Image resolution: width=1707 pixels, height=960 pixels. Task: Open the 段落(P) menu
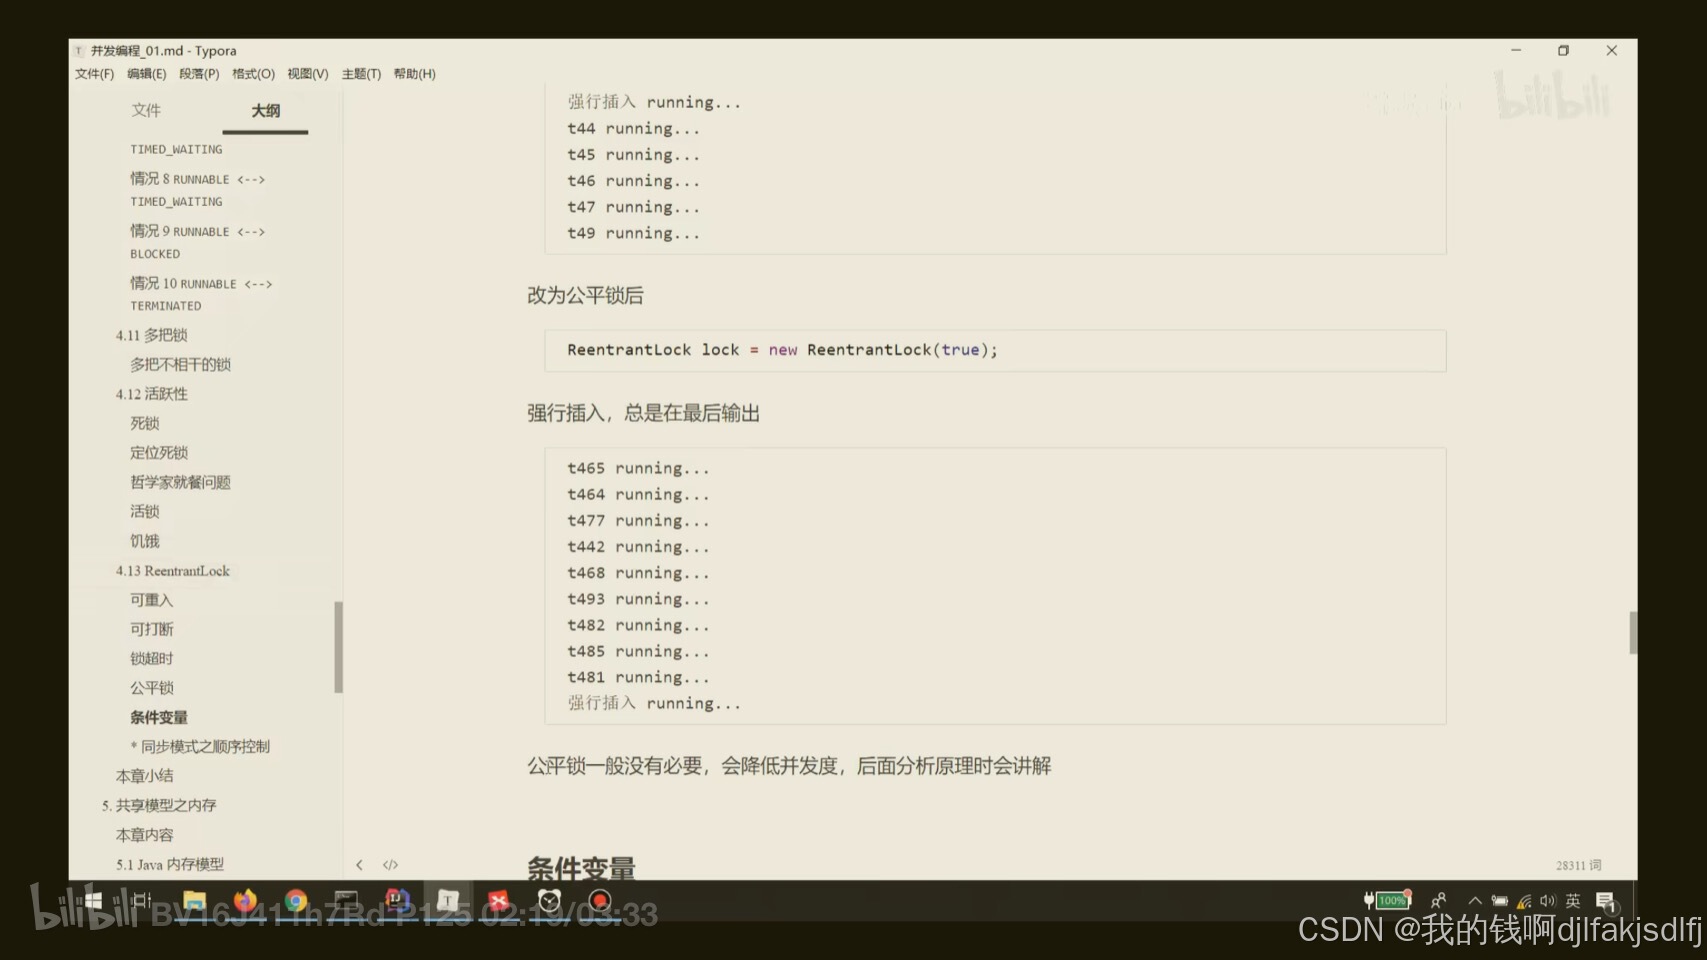[199, 74]
